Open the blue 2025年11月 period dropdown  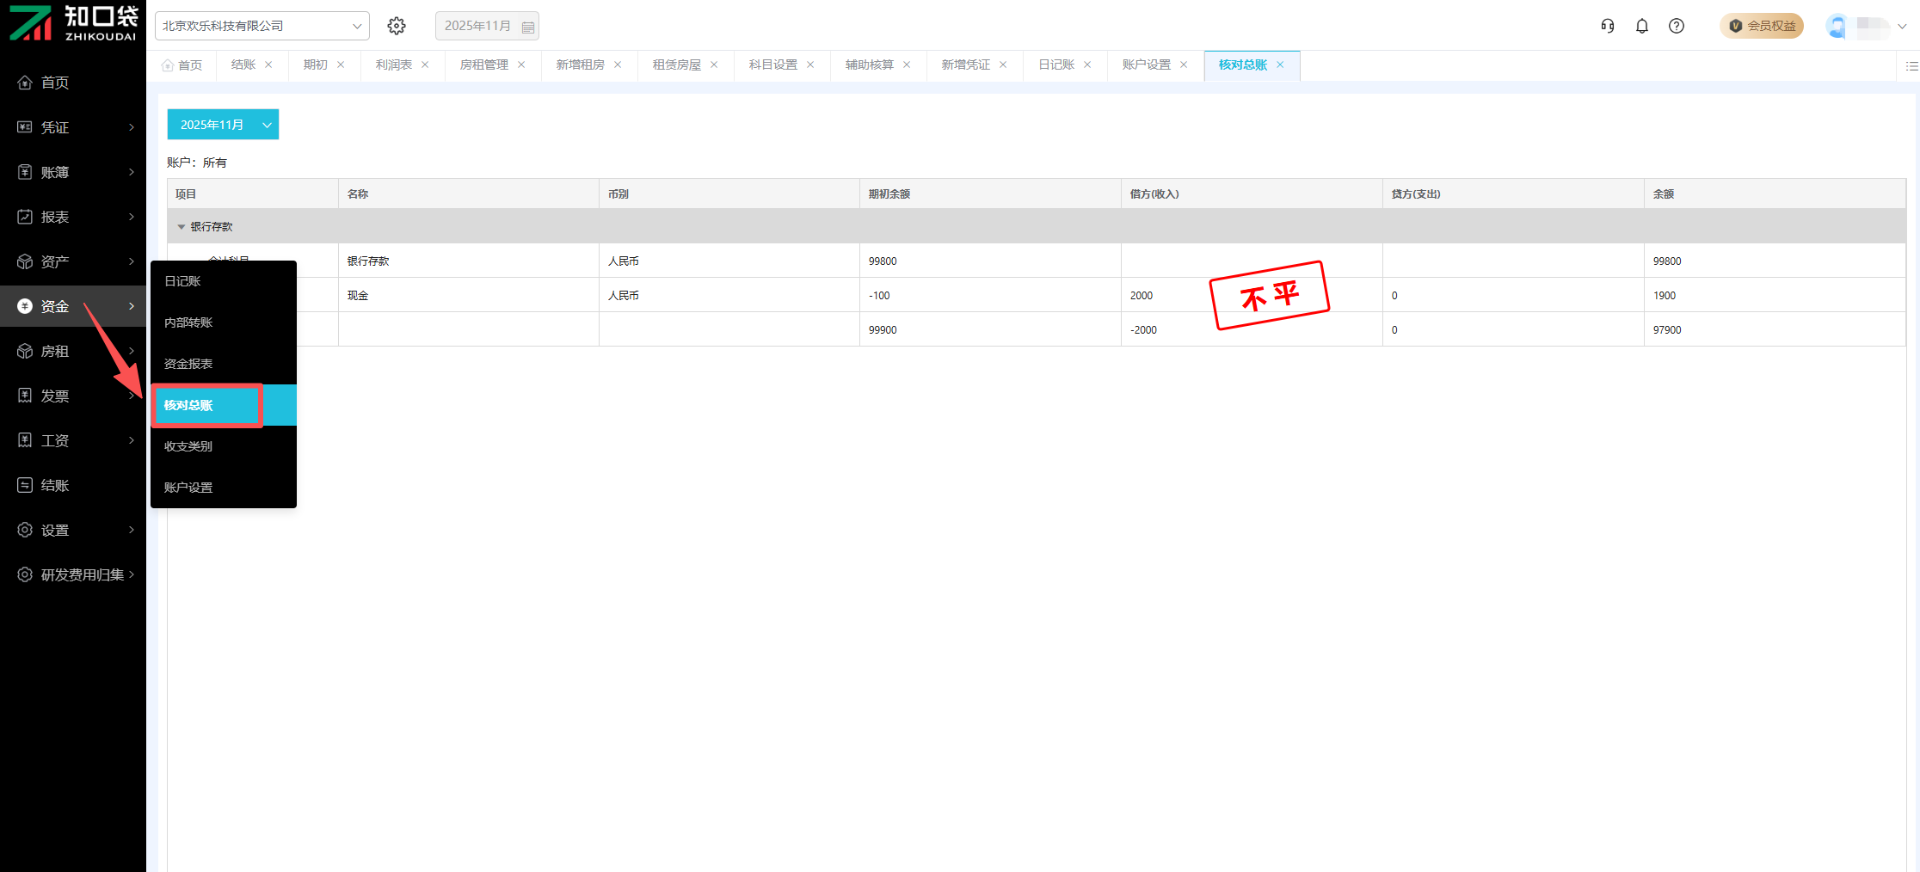(x=223, y=125)
